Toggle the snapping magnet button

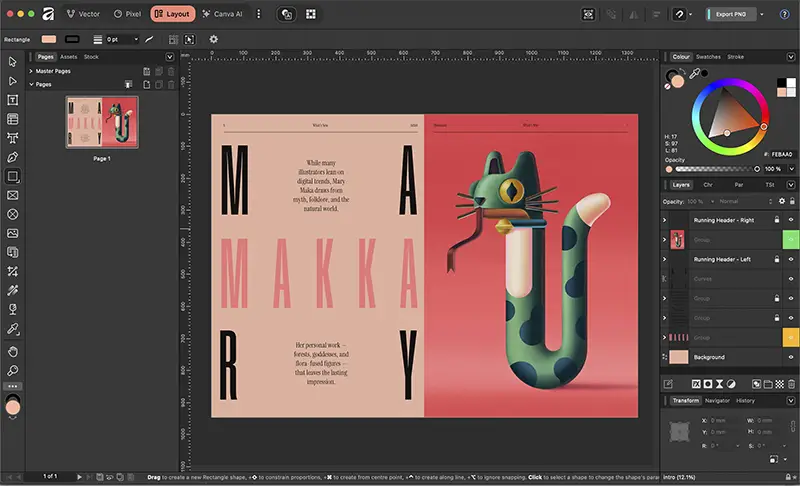pos(679,14)
